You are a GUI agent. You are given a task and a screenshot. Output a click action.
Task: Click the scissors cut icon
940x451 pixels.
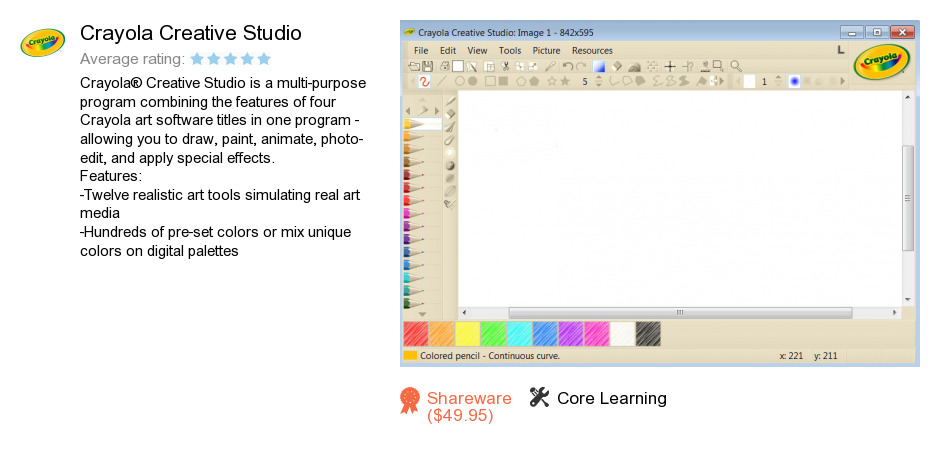[505, 67]
